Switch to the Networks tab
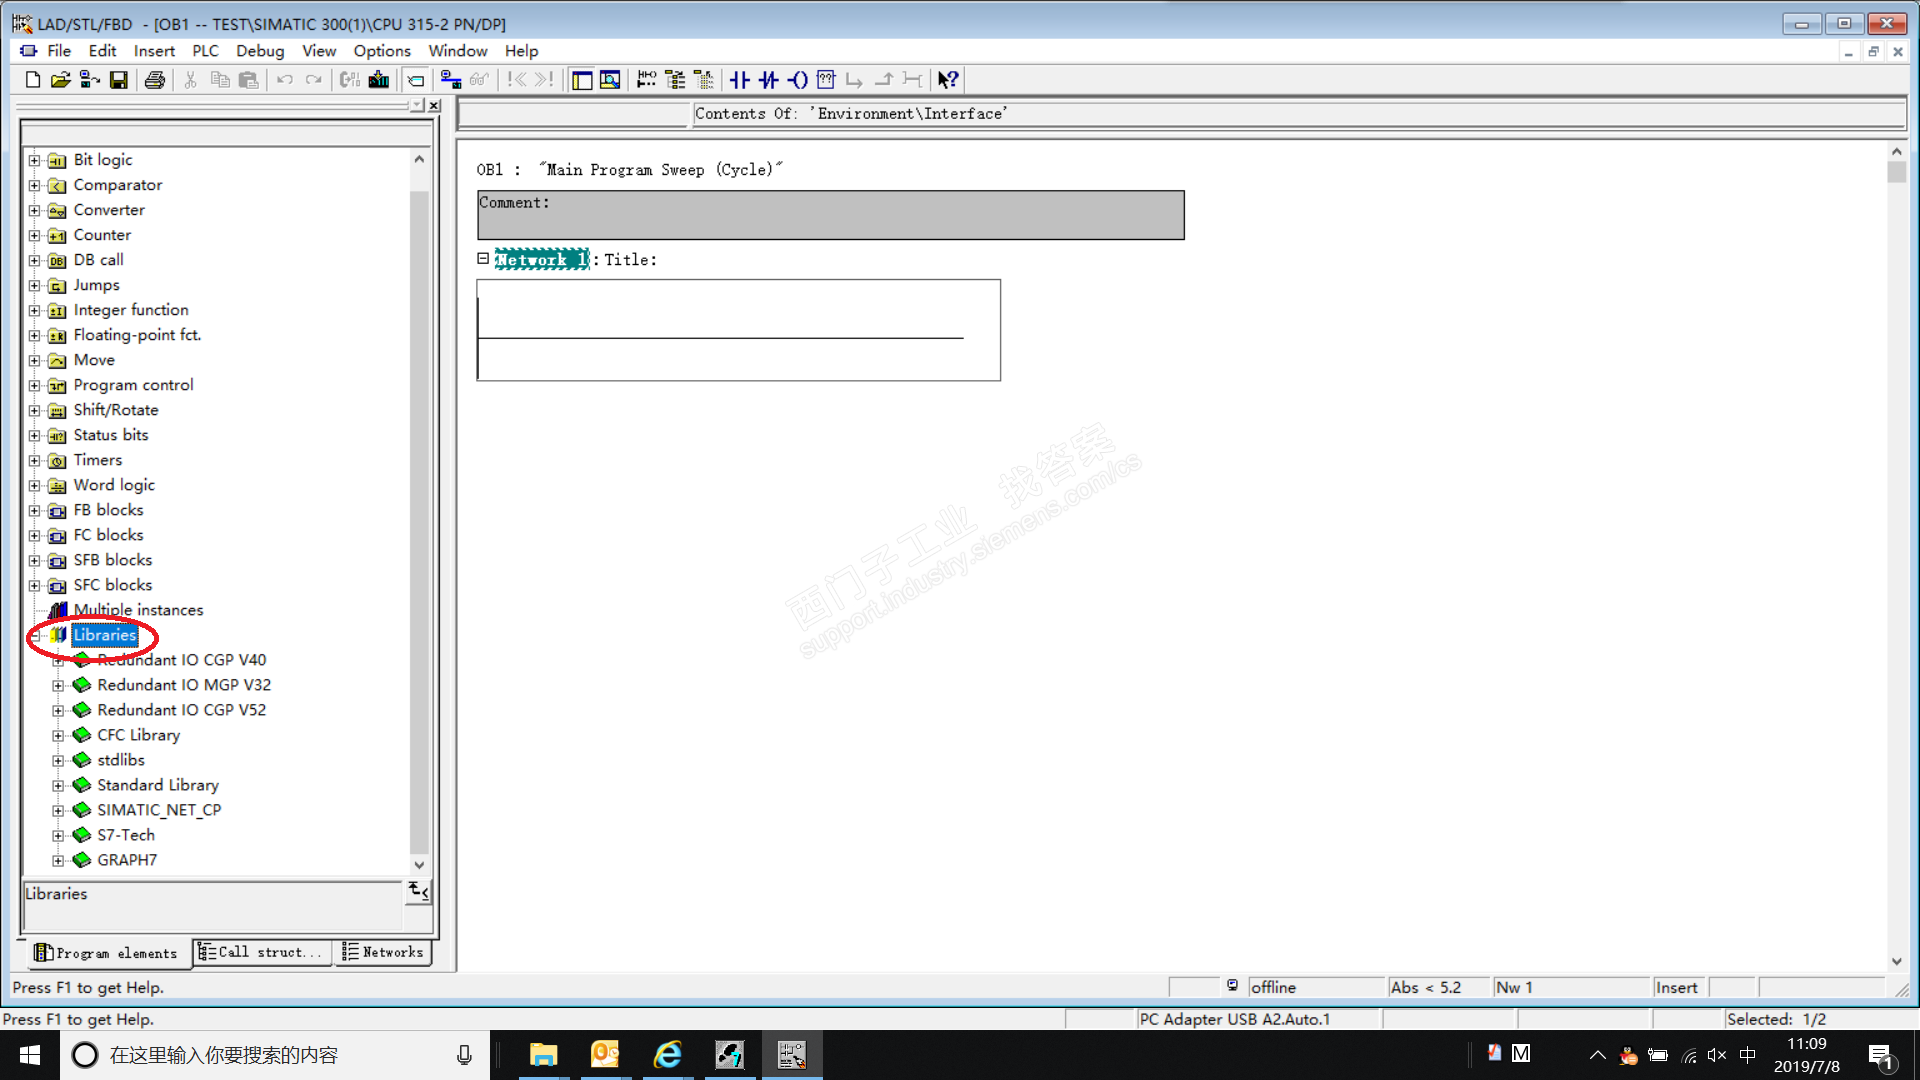The image size is (1920, 1080). [383, 952]
